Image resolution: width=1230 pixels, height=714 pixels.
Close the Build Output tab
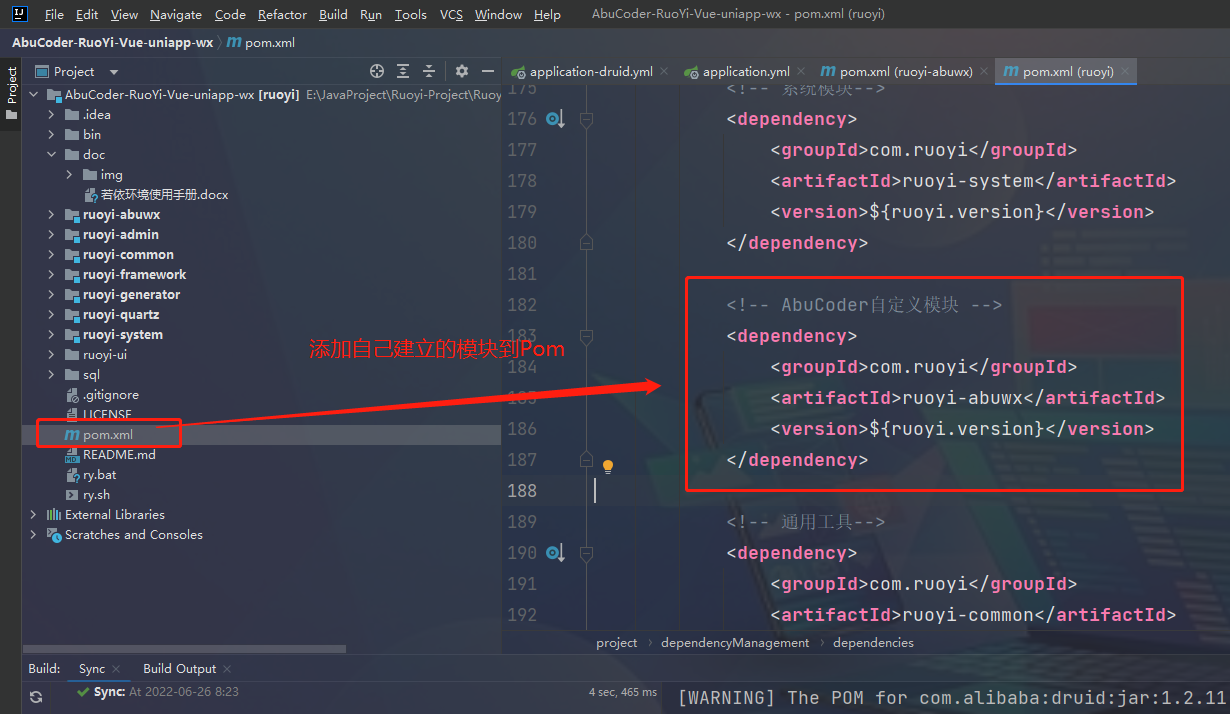click(227, 669)
